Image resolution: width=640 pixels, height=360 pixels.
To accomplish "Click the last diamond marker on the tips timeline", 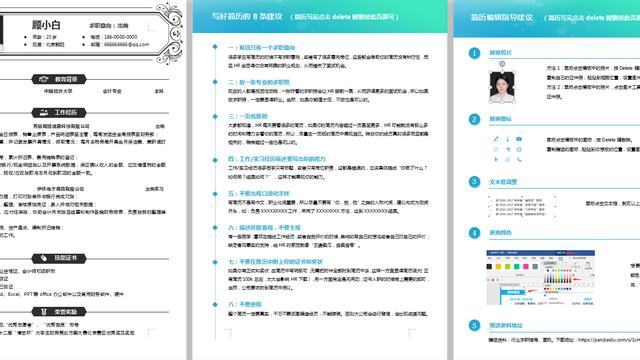I will [x=215, y=304].
